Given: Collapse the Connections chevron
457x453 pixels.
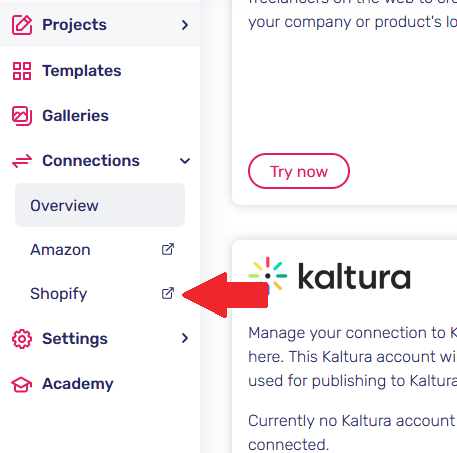Looking at the screenshot, I should [x=185, y=161].
